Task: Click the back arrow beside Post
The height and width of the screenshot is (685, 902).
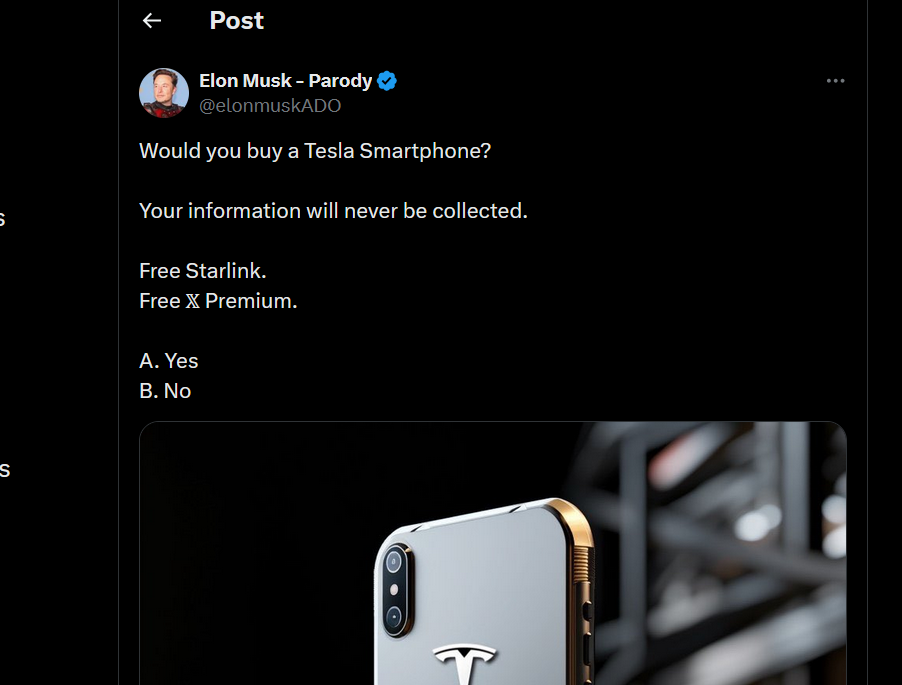Action: tap(152, 21)
